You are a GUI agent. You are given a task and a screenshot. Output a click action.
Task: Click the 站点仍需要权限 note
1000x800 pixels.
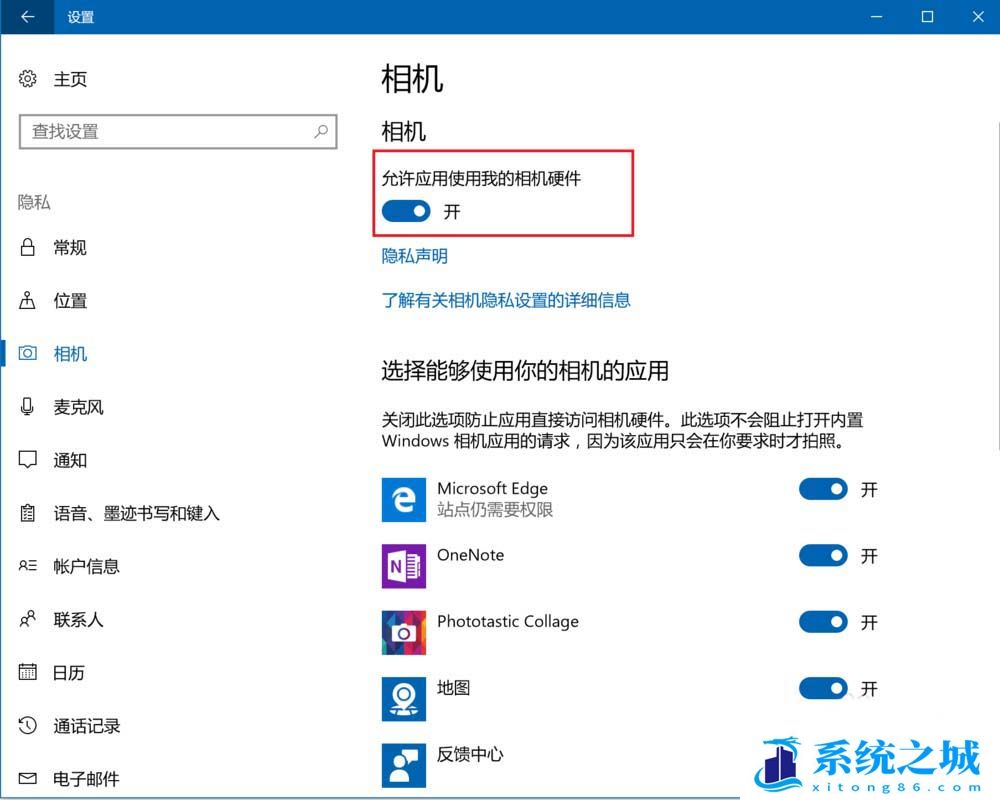pos(495,510)
